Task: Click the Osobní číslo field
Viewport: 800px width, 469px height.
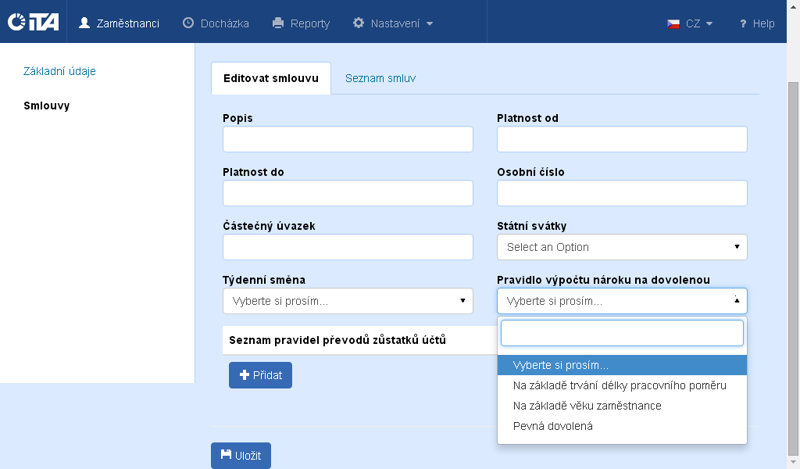Action: click(x=621, y=193)
